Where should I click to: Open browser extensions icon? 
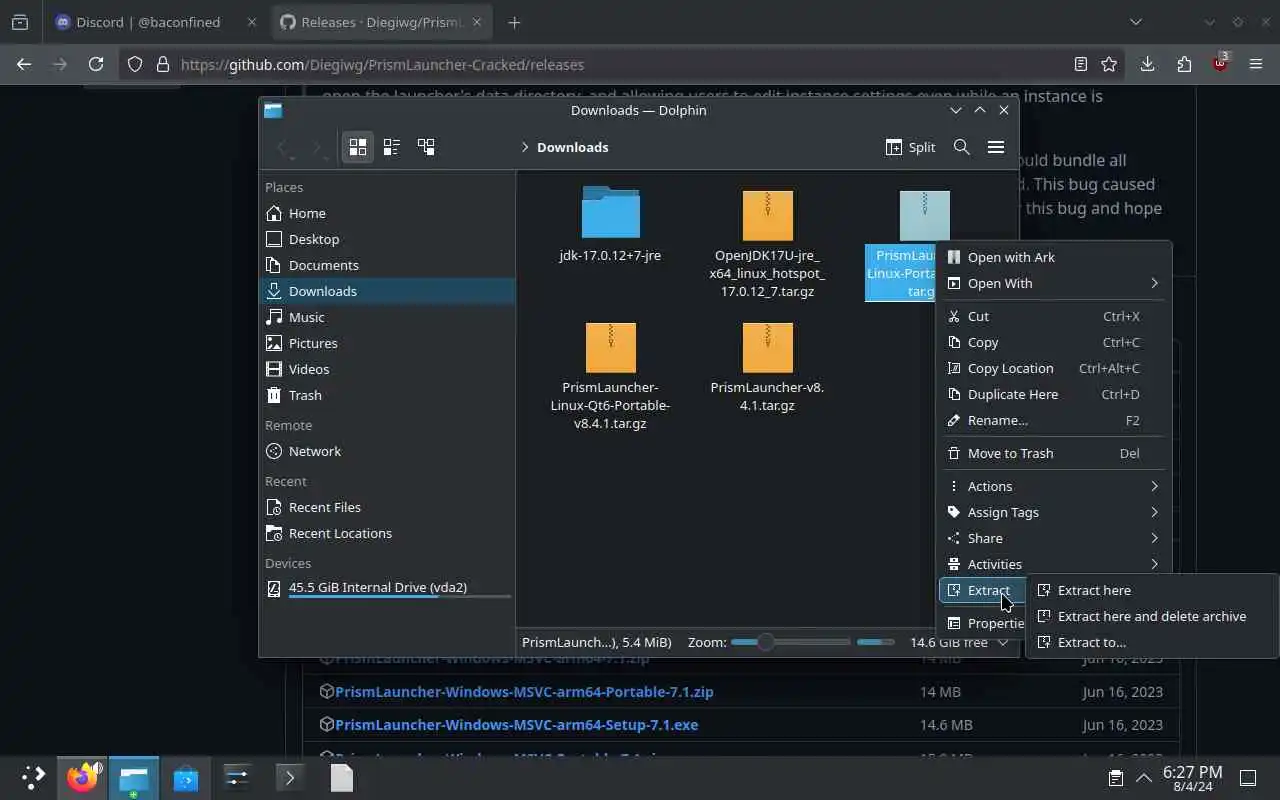pos(1184,64)
